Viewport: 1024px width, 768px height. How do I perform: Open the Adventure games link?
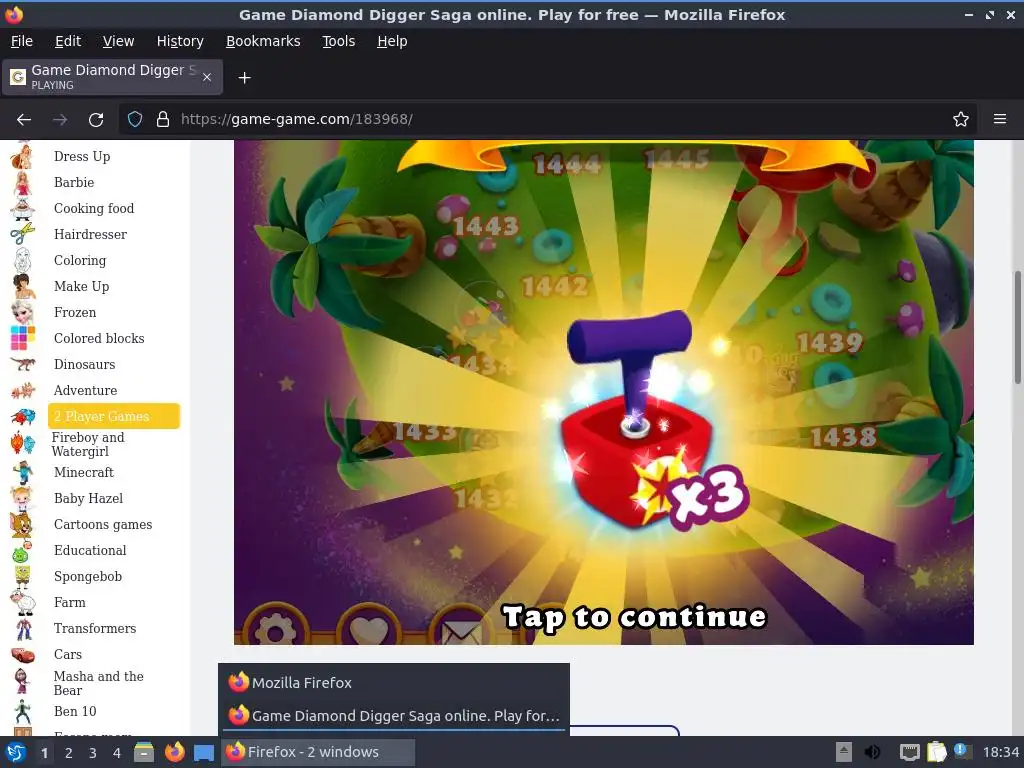(85, 391)
